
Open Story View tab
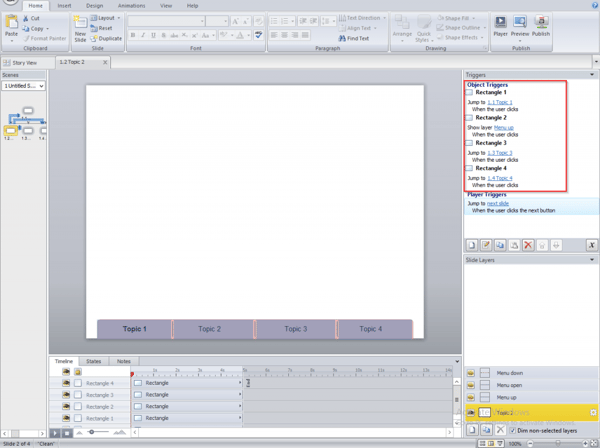24,62
